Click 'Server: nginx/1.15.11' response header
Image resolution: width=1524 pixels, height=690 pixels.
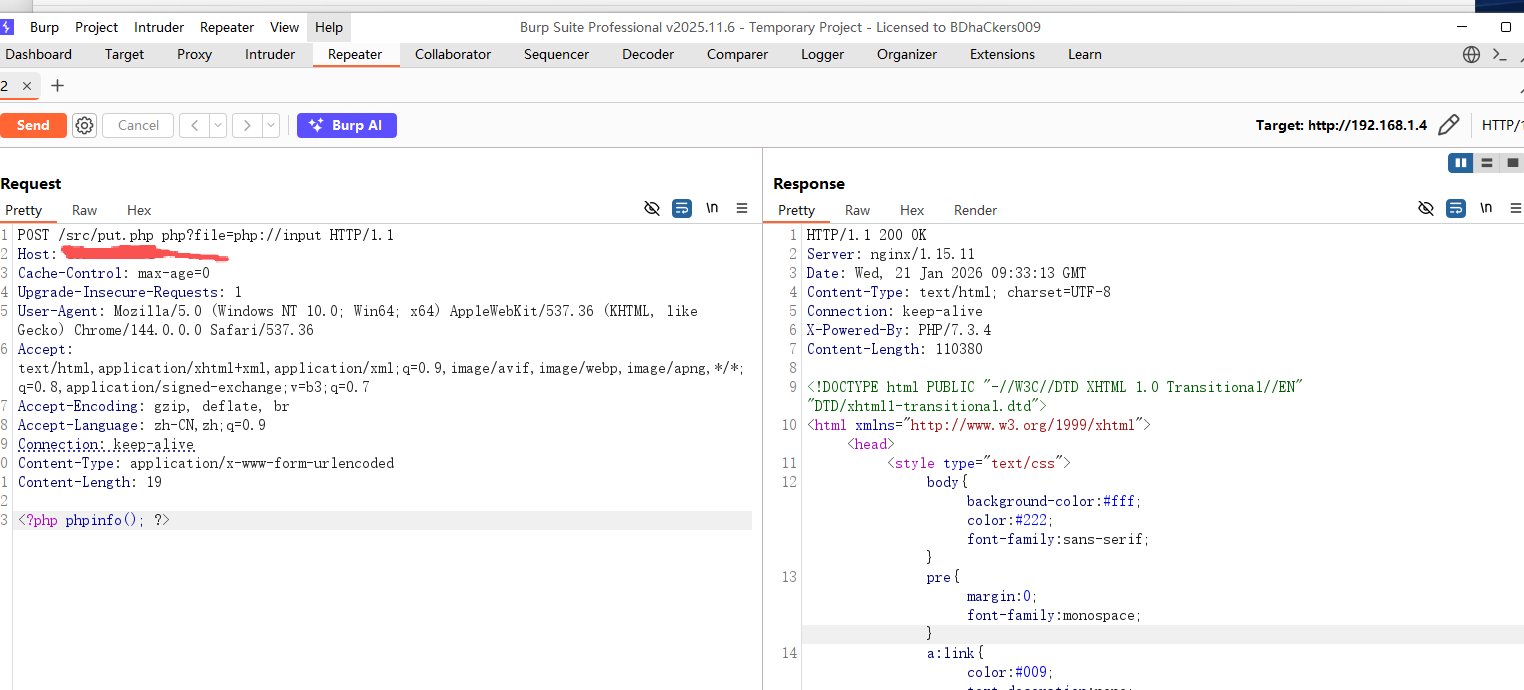click(891, 254)
